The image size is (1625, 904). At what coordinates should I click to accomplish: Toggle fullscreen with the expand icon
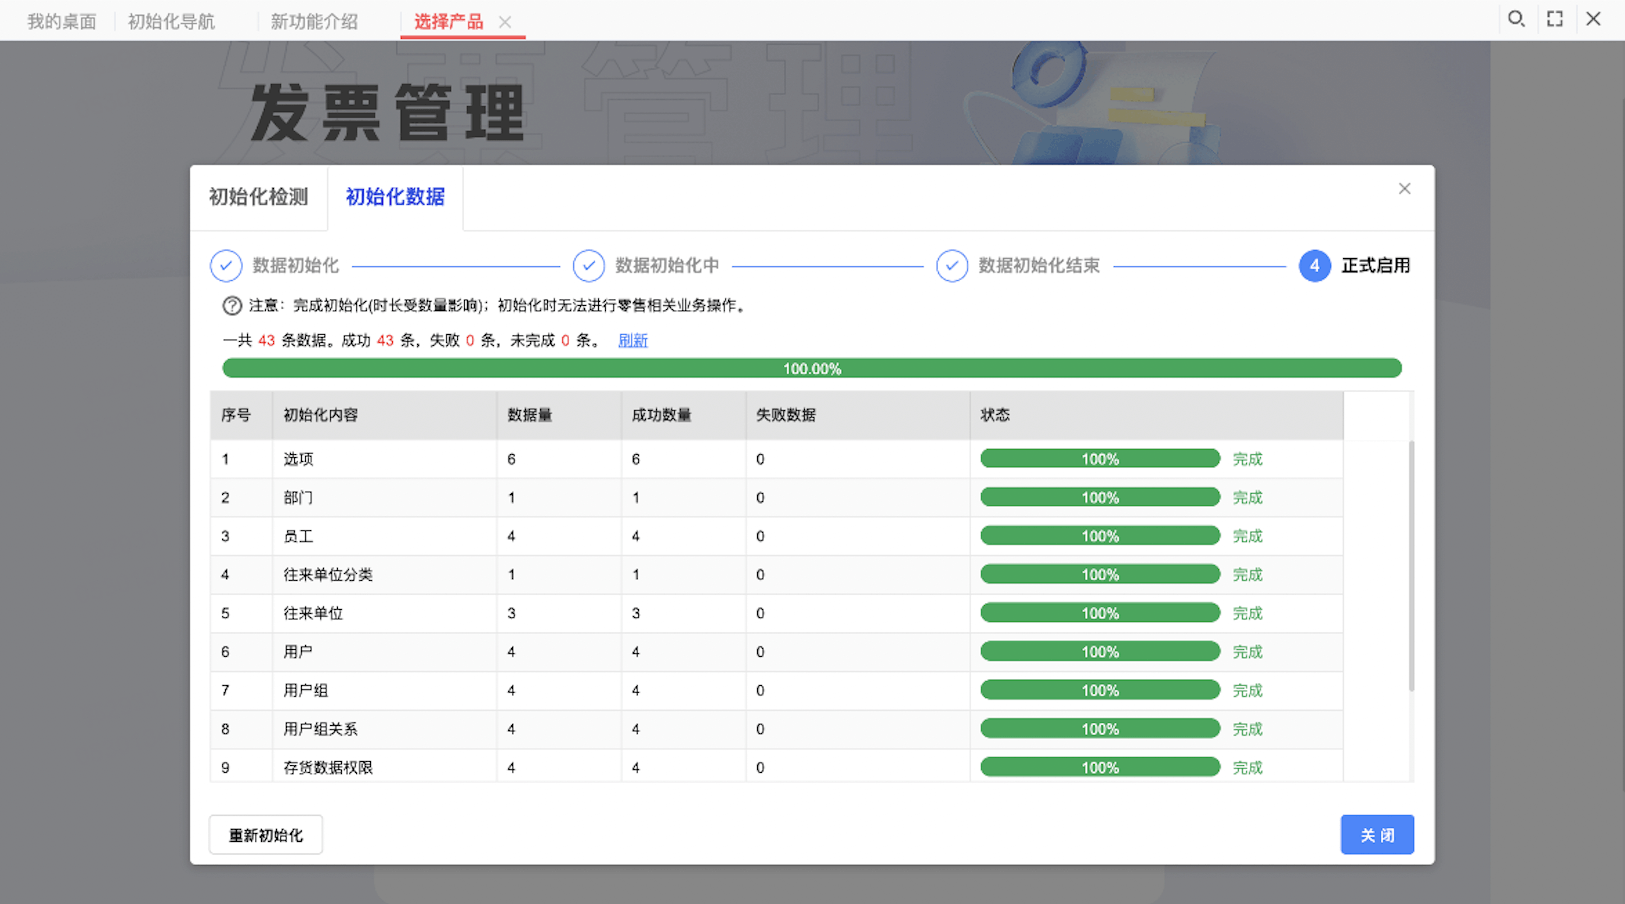tap(1555, 19)
